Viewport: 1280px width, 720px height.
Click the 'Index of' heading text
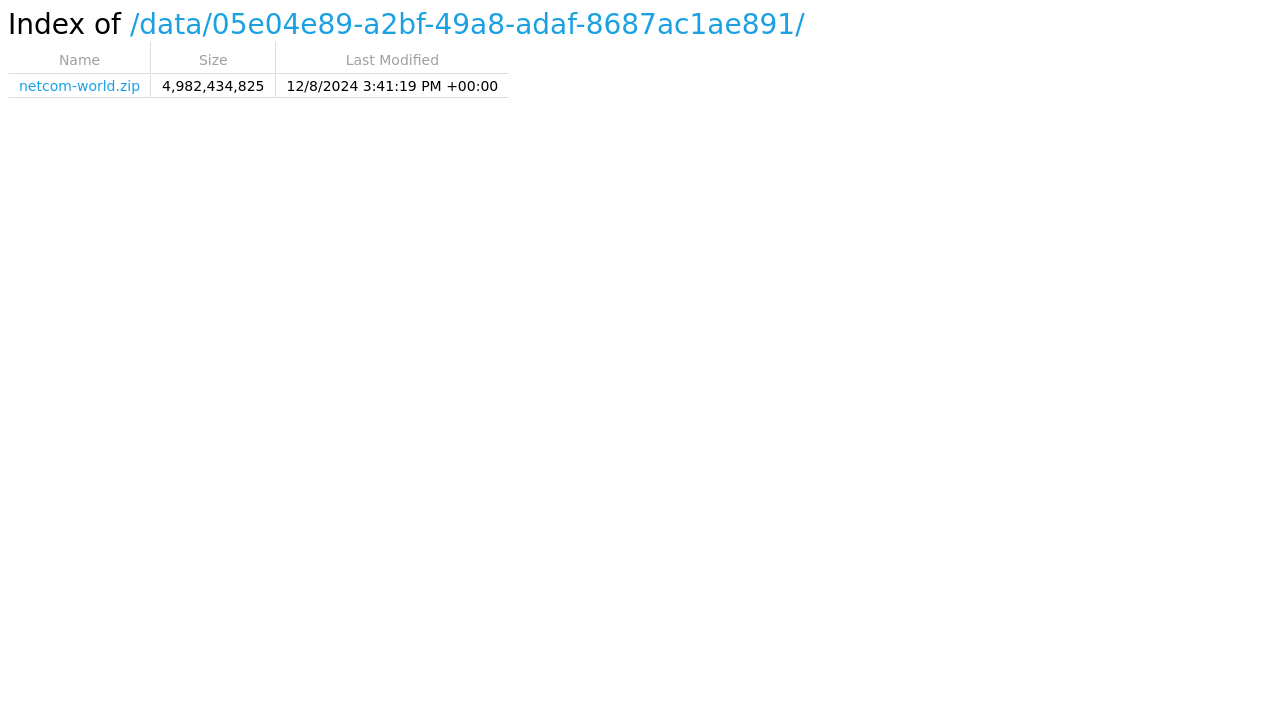64,25
